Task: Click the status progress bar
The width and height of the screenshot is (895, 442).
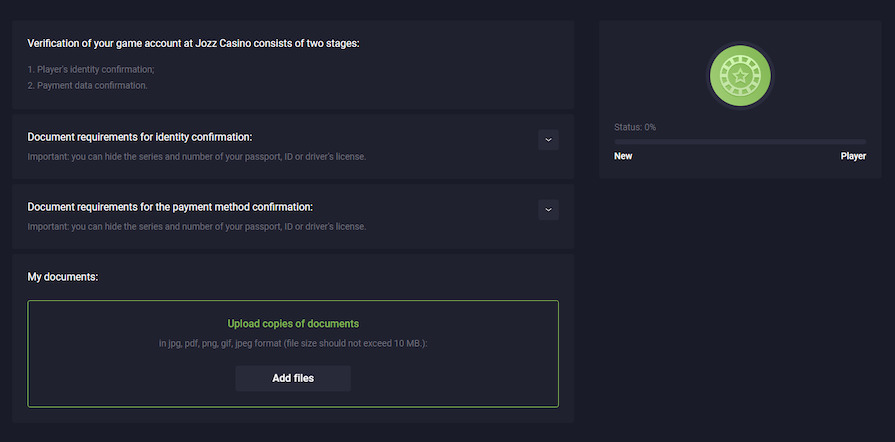Action: coord(740,142)
